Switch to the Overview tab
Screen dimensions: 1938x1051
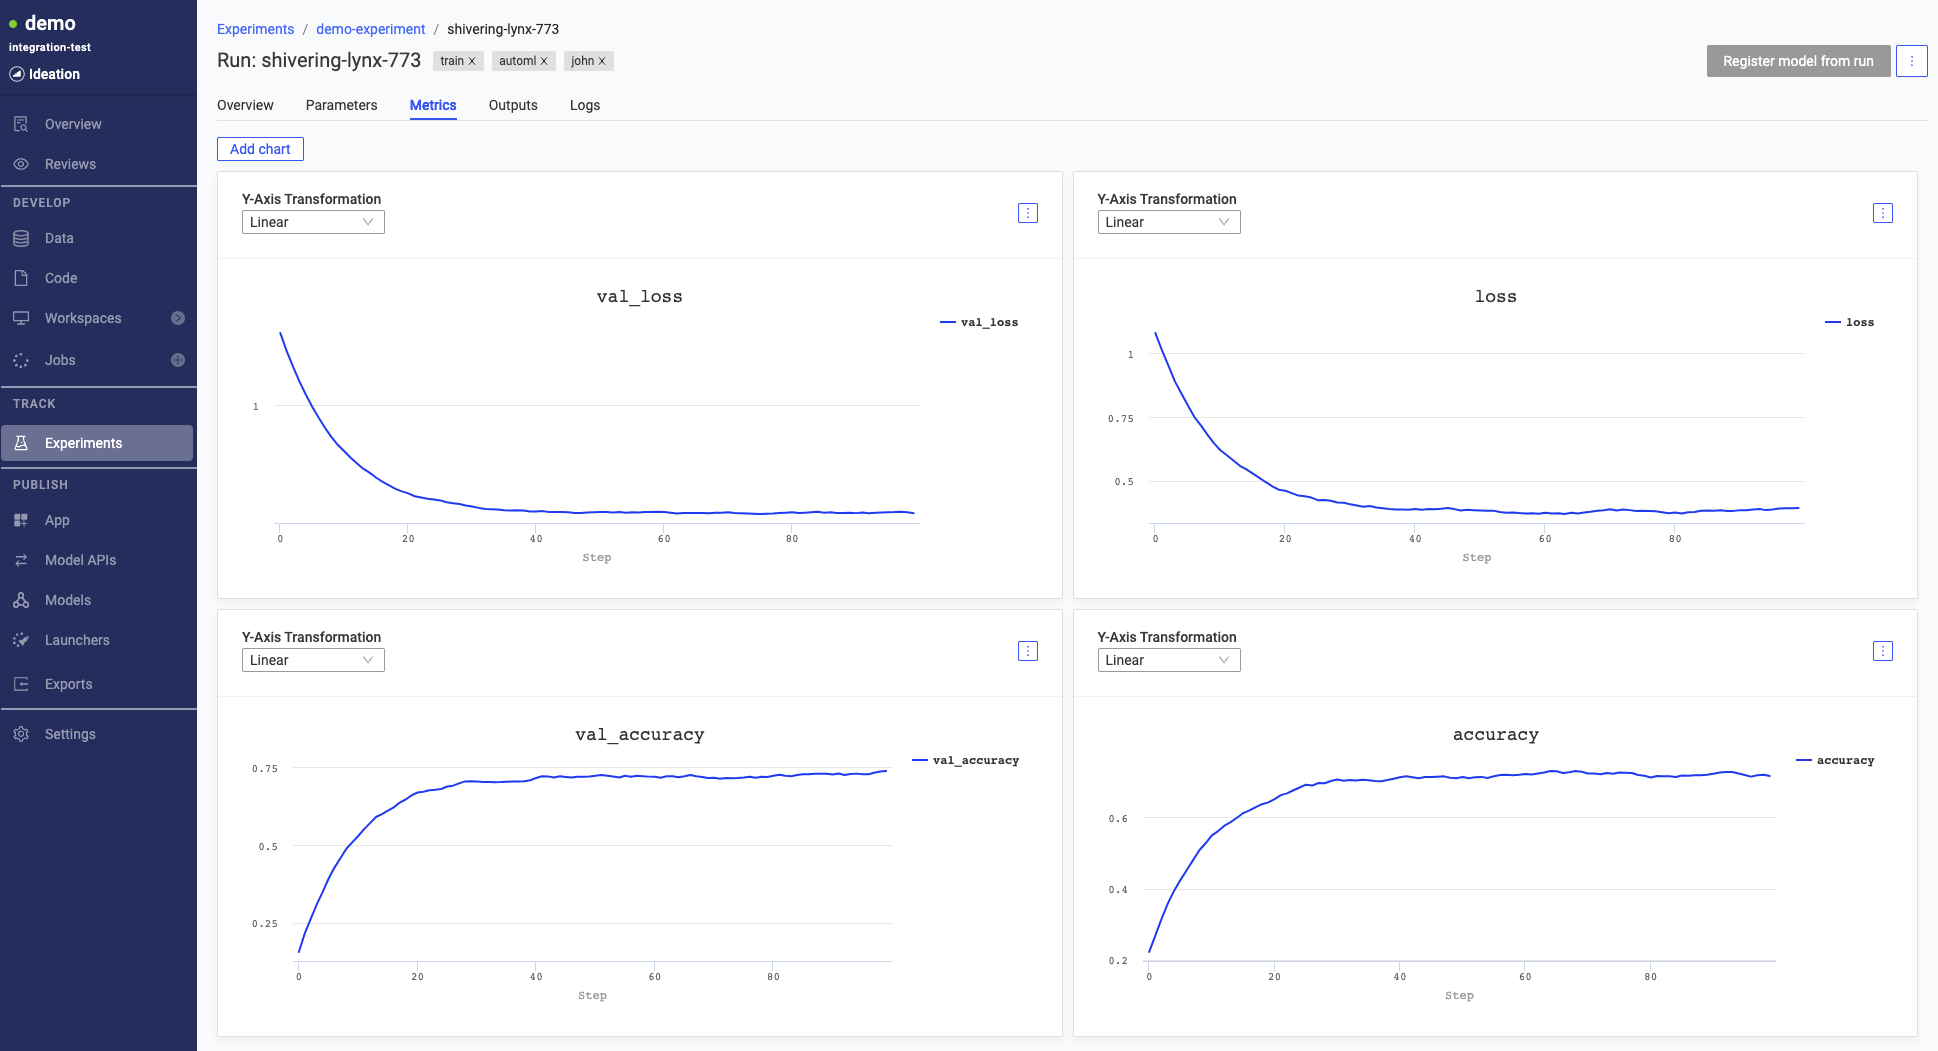pyautogui.click(x=245, y=105)
